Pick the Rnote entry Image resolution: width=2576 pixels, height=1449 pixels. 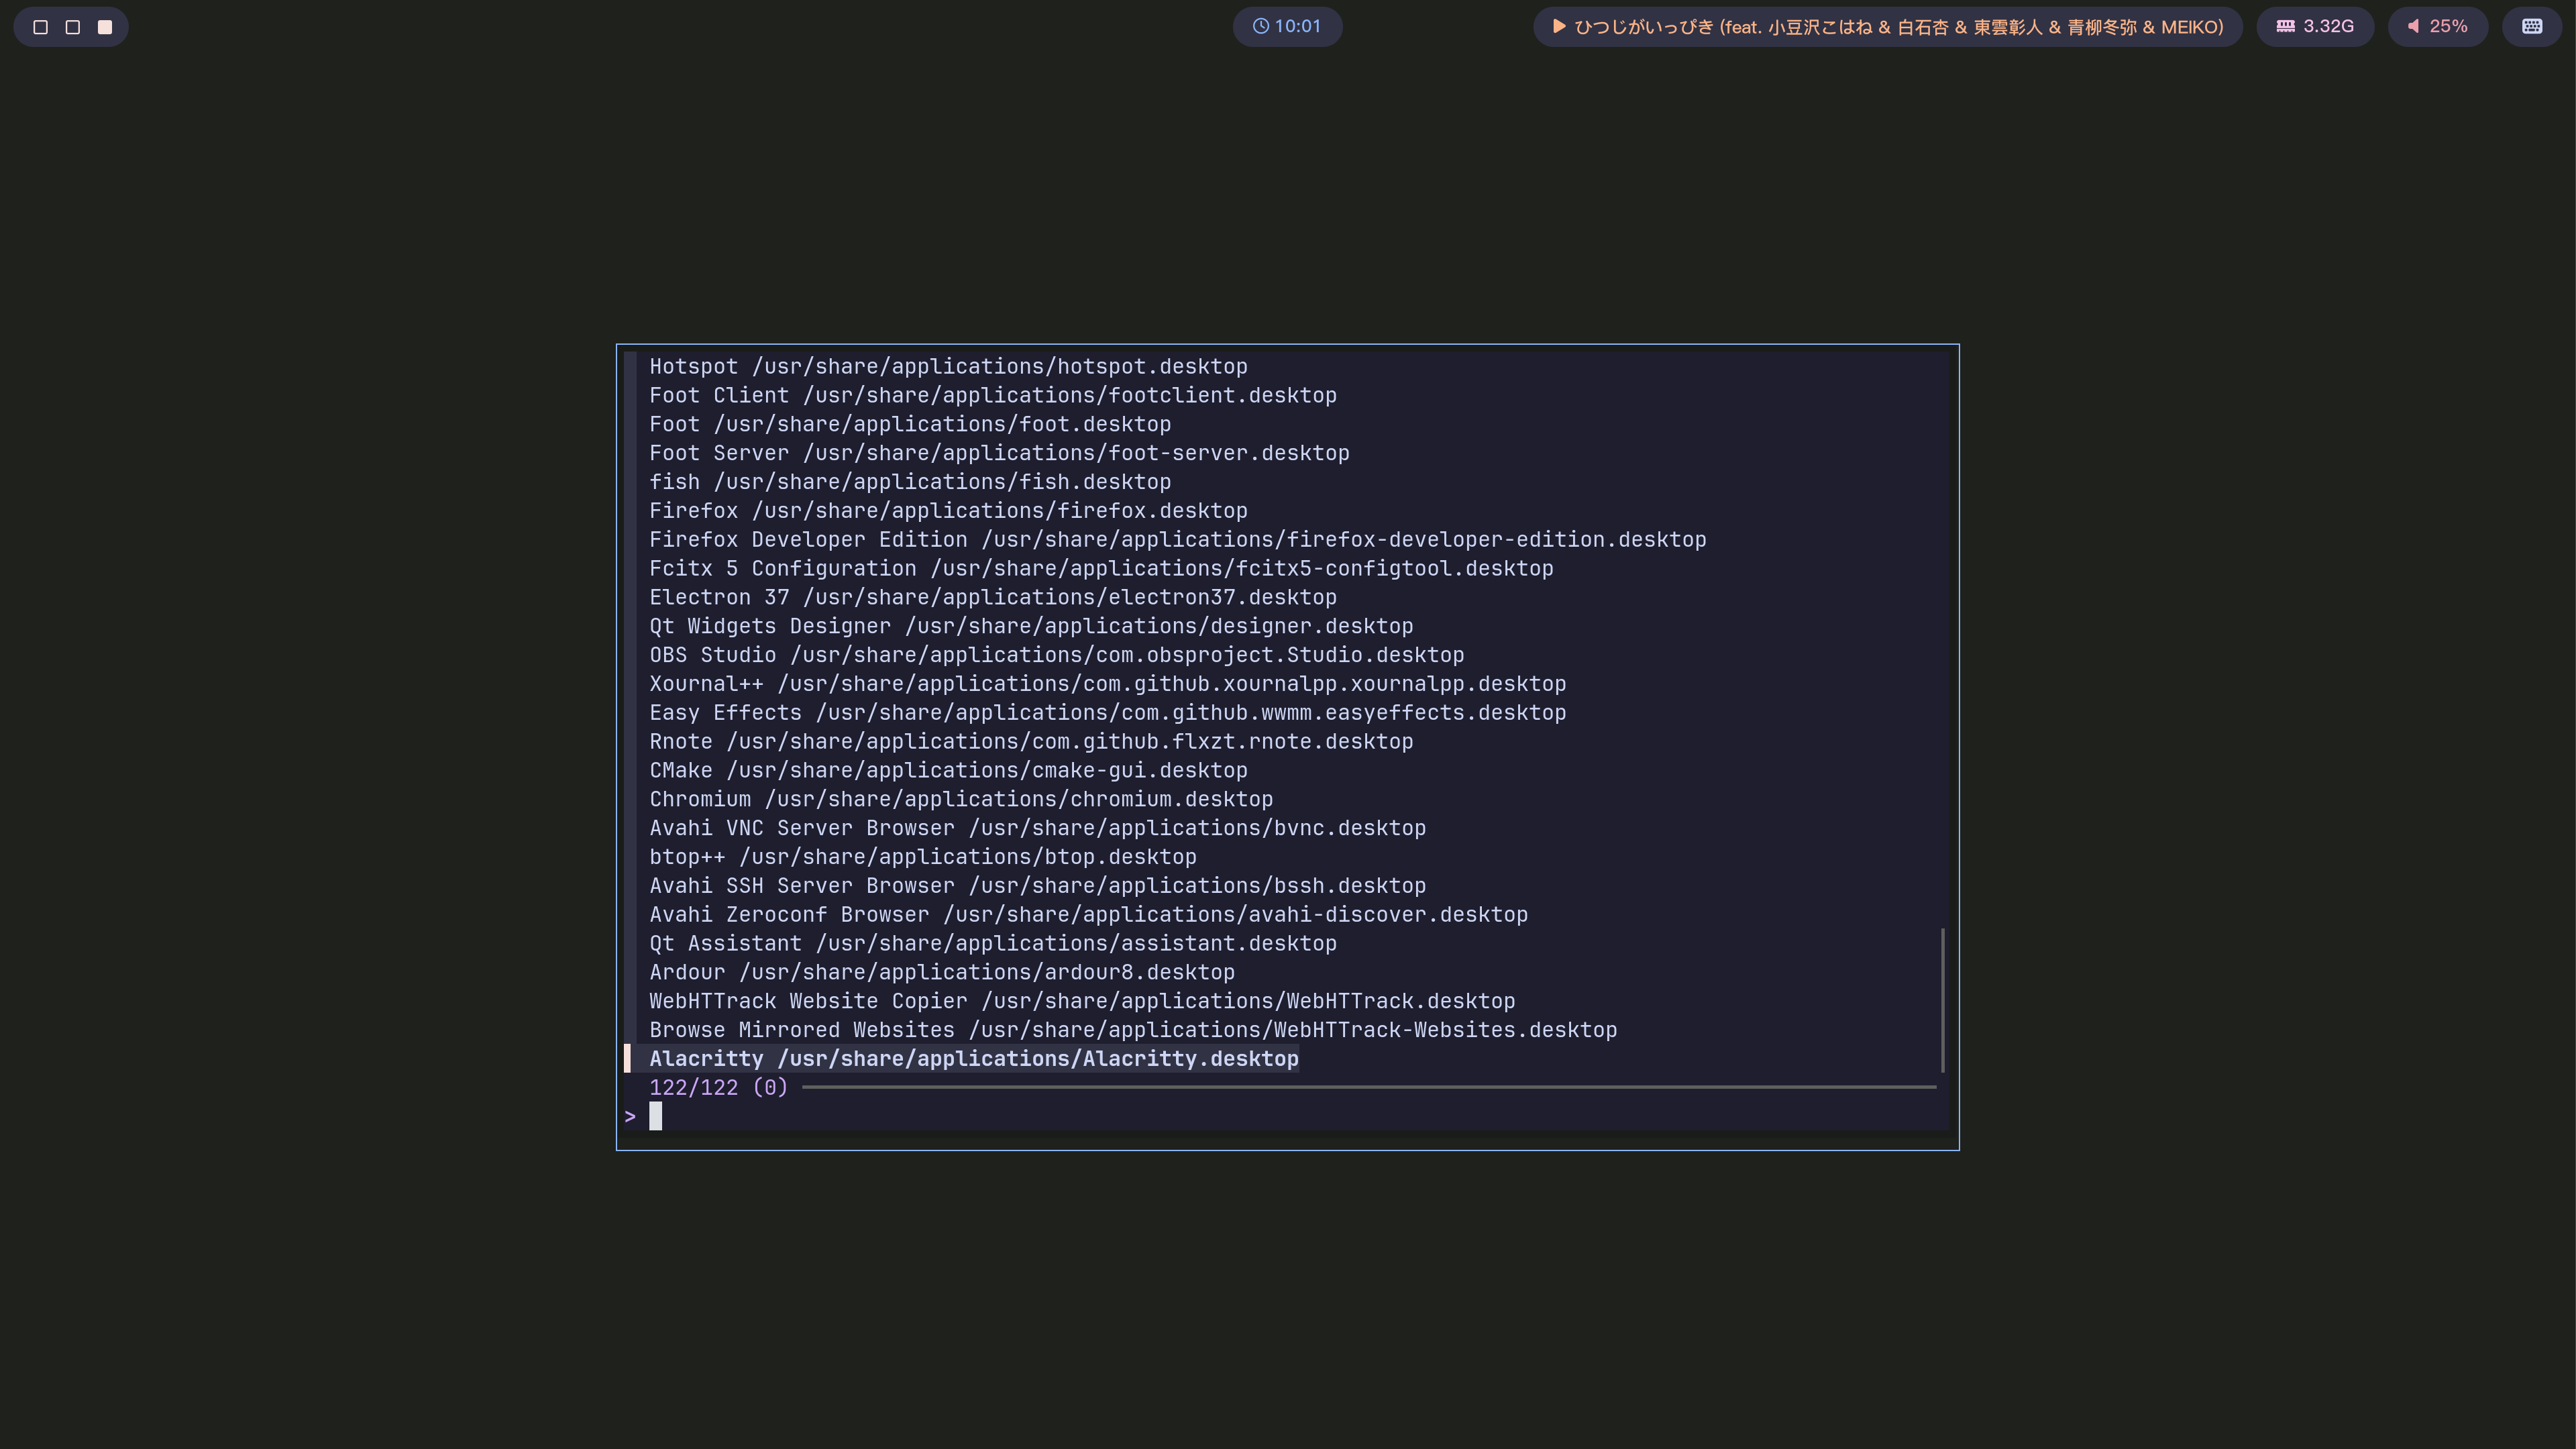(x=1031, y=742)
